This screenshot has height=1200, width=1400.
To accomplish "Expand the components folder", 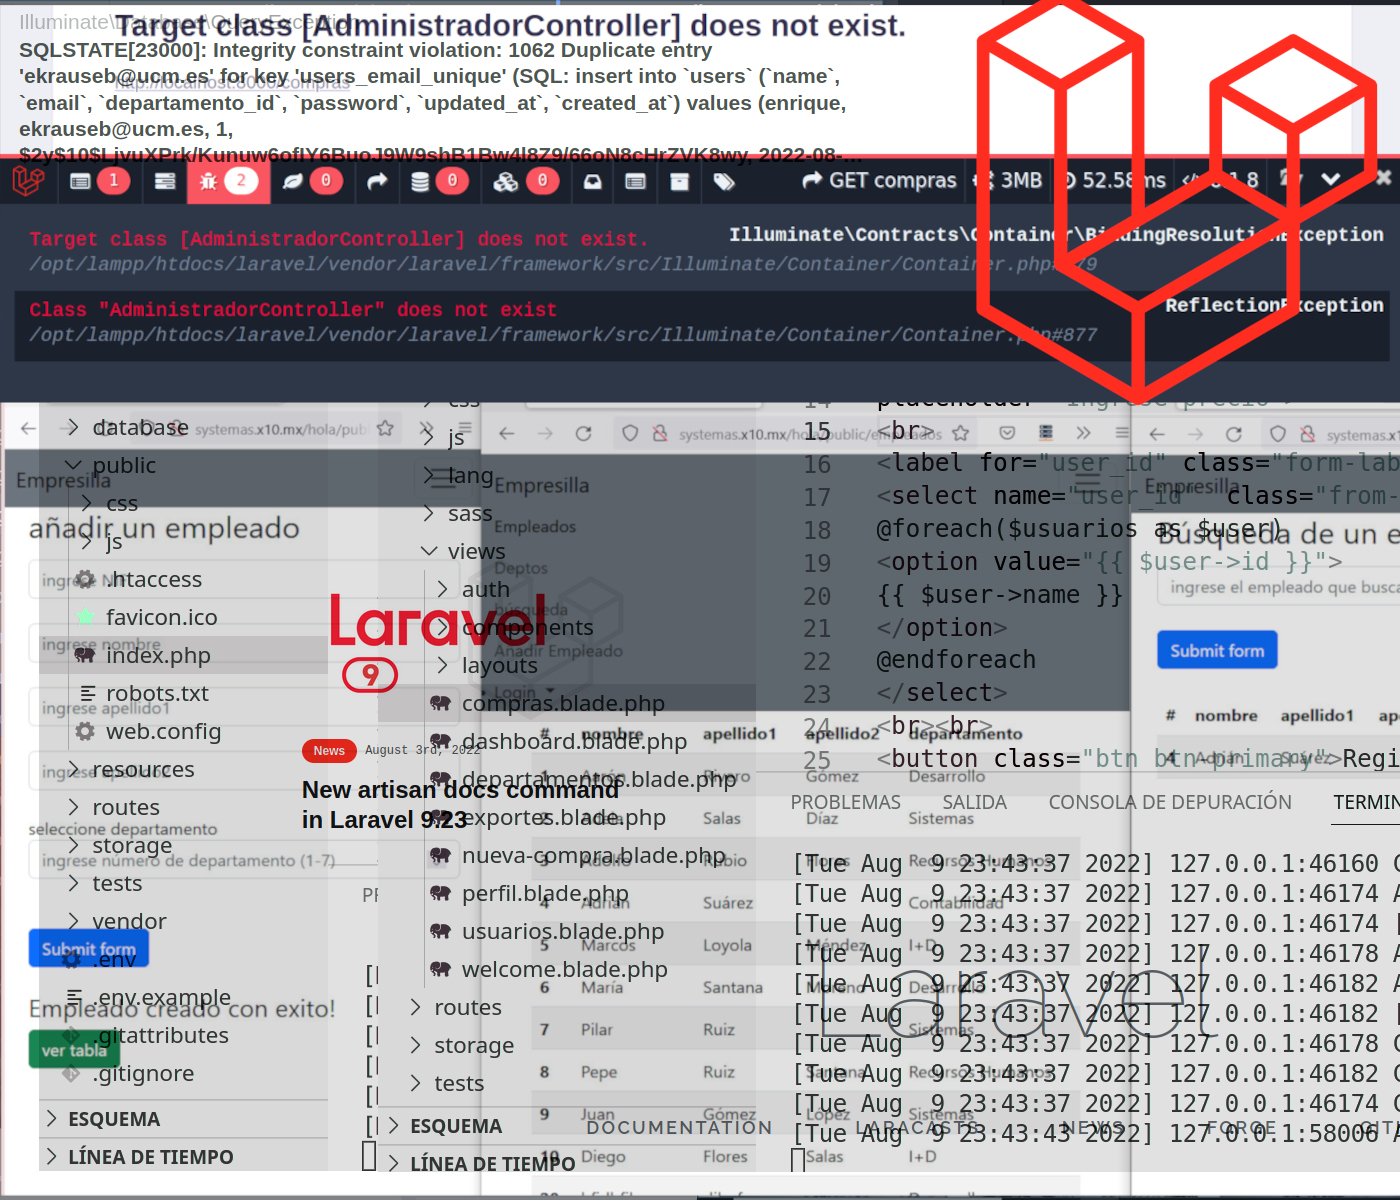I will [443, 627].
